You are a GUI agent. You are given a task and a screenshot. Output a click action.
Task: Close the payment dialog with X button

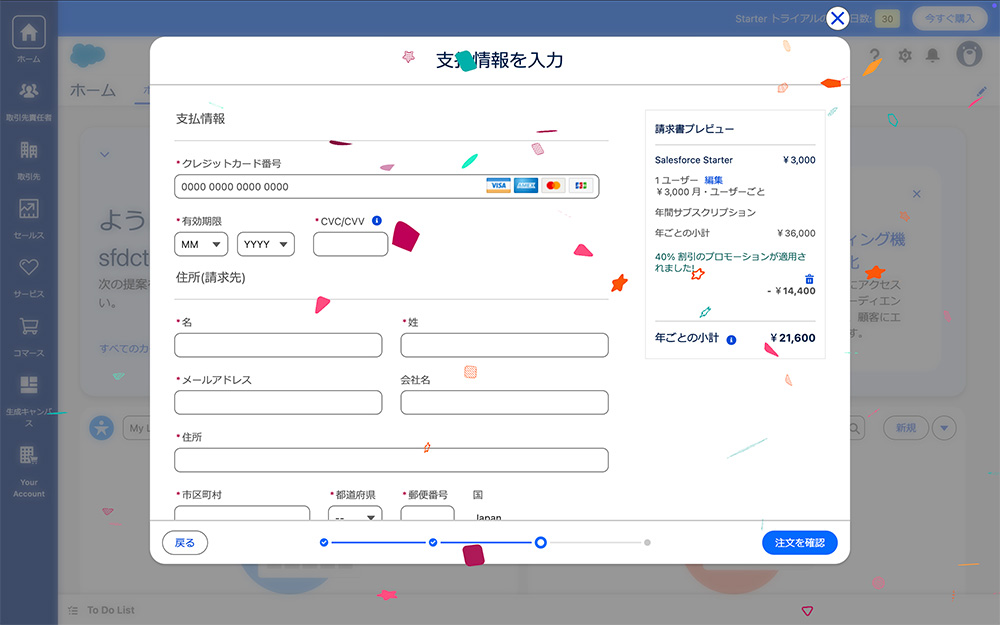click(x=837, y=18)
